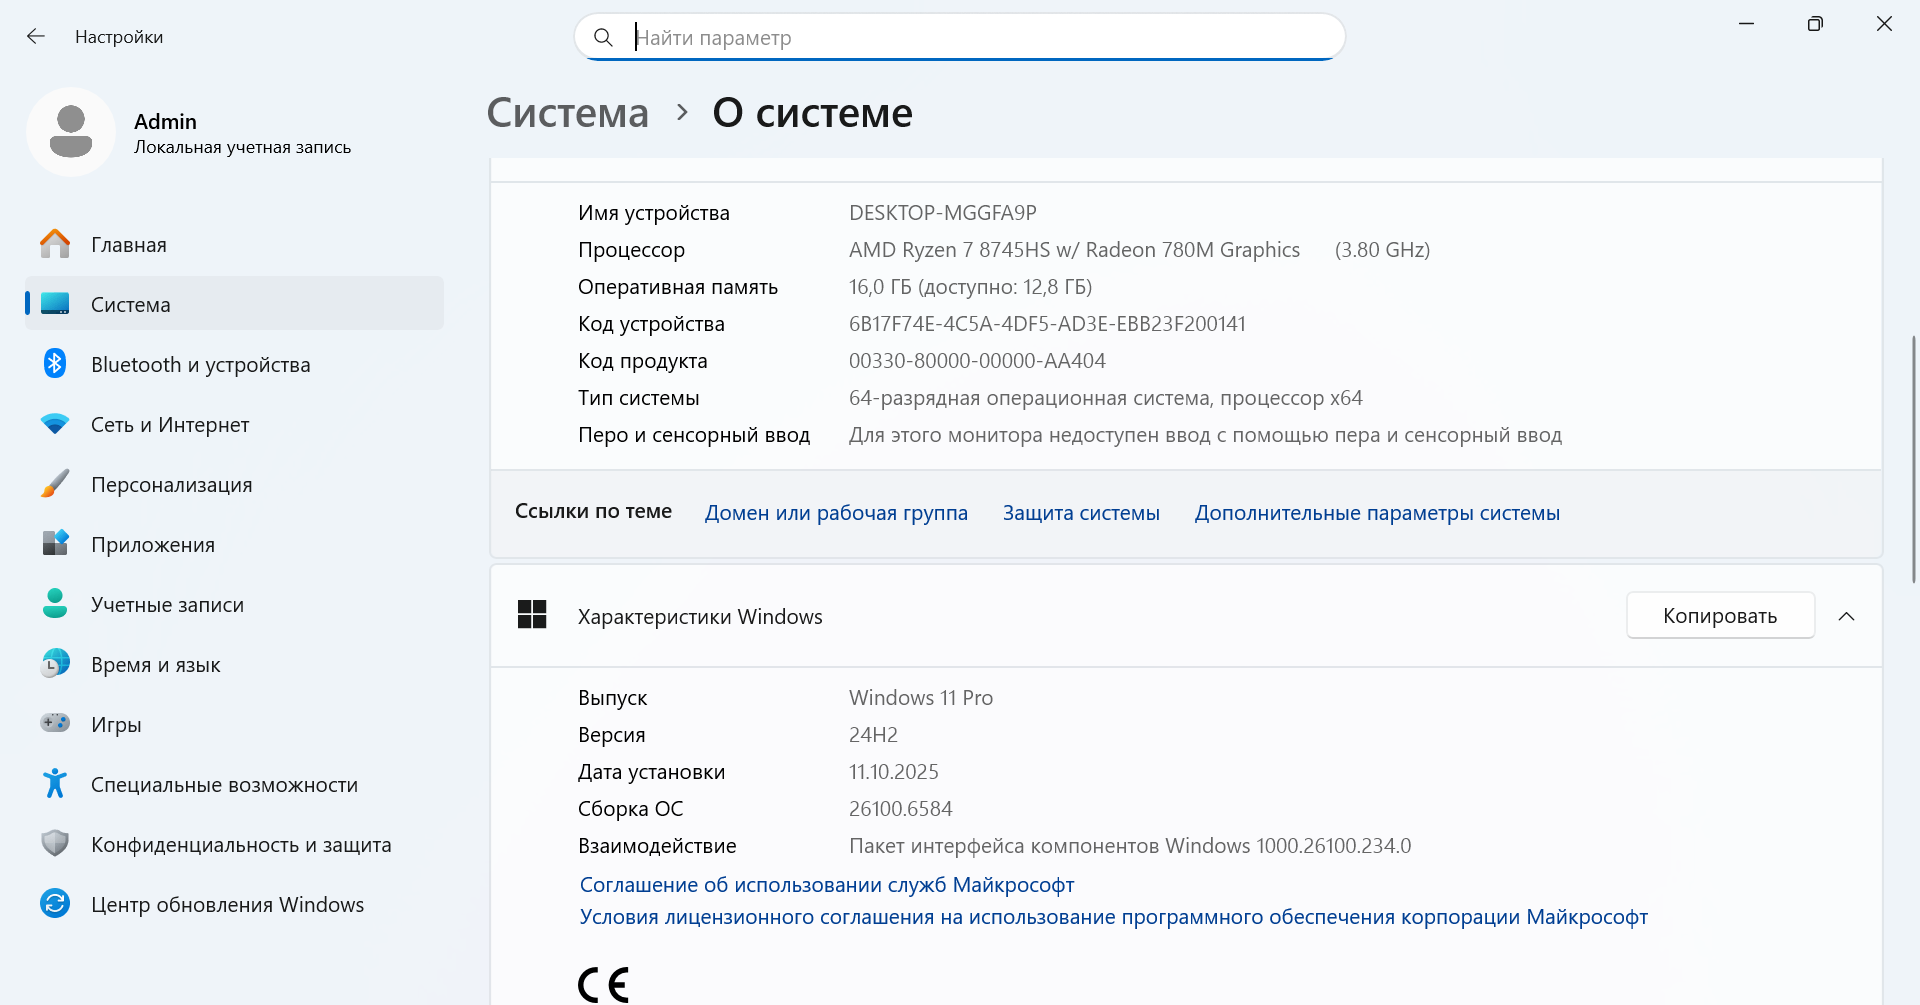1920x1005 pixels.
Task: Click OS build 26100.6584
Action: click(x=900, y=809)
